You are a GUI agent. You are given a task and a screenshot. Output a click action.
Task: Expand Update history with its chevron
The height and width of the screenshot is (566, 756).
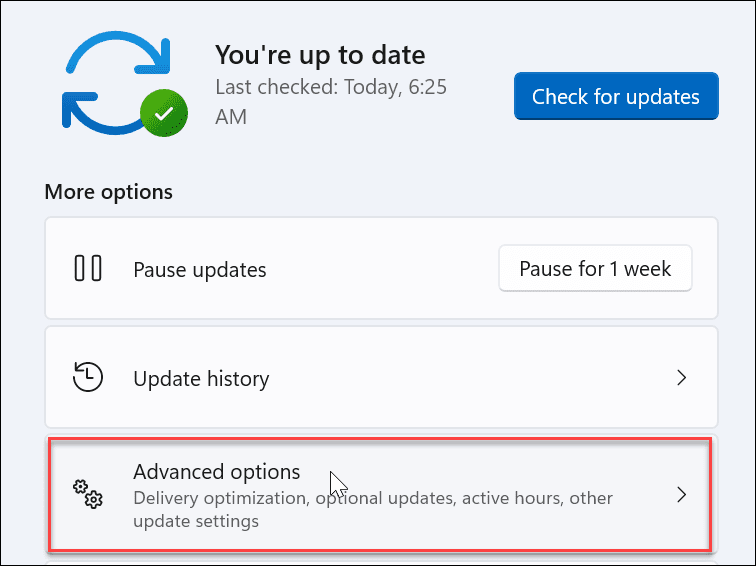coord(681,378)
